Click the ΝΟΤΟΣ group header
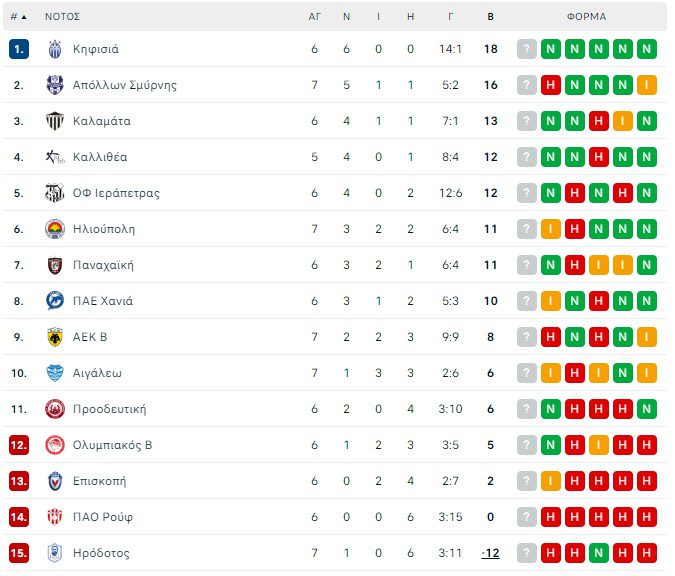 click(62, 17)
